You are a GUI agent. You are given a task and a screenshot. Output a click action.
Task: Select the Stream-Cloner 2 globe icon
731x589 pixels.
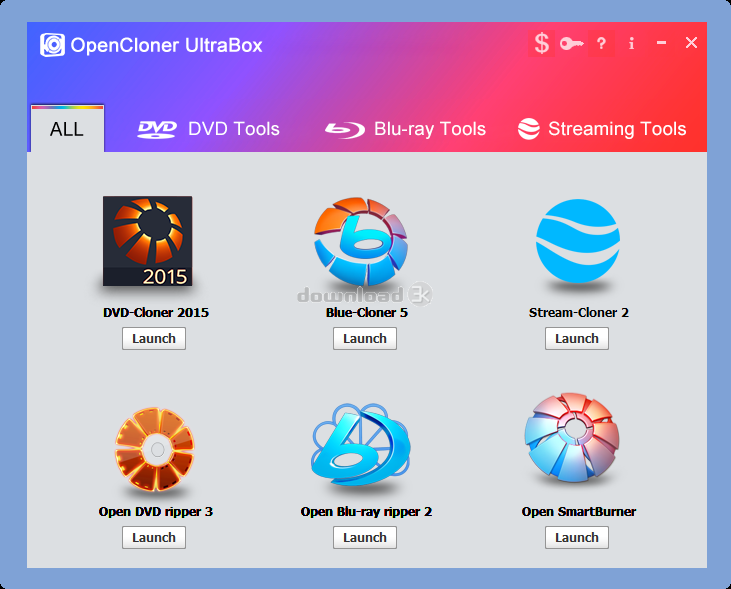[x=578, y=241]
